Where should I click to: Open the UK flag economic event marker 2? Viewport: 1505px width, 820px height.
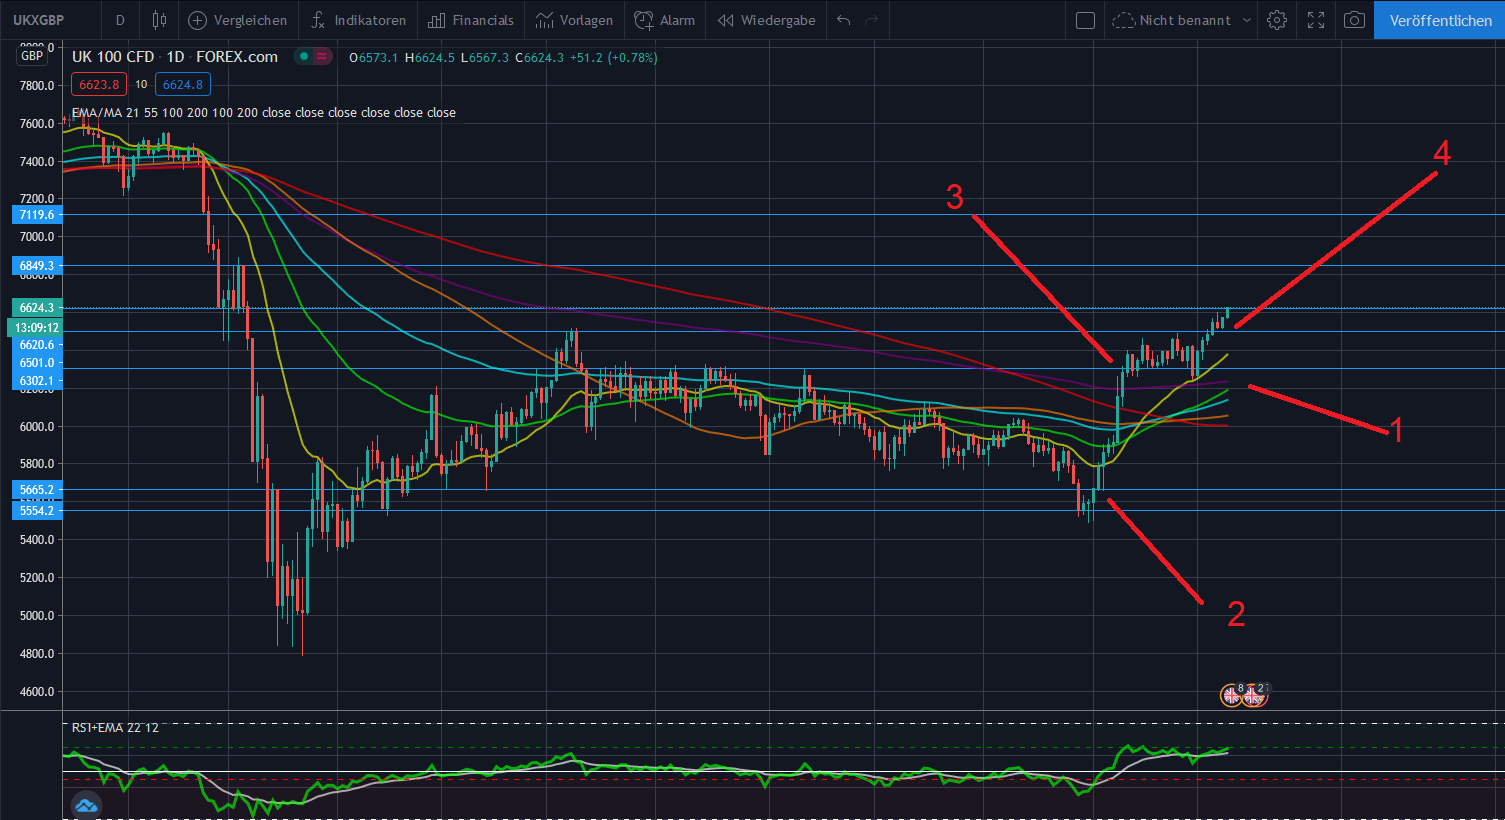[1254, 695]
